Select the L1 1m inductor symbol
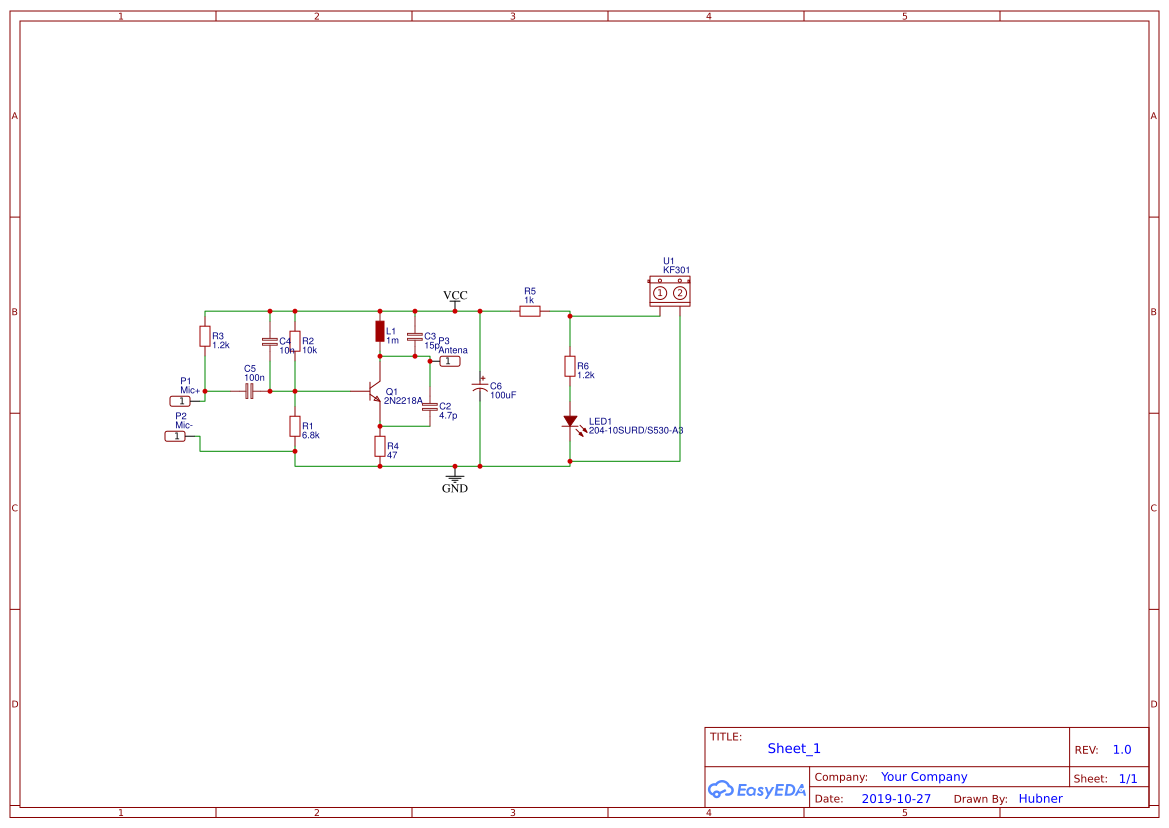The width and height of the screenshot is (1169, 828). click(x=380, y=332)
